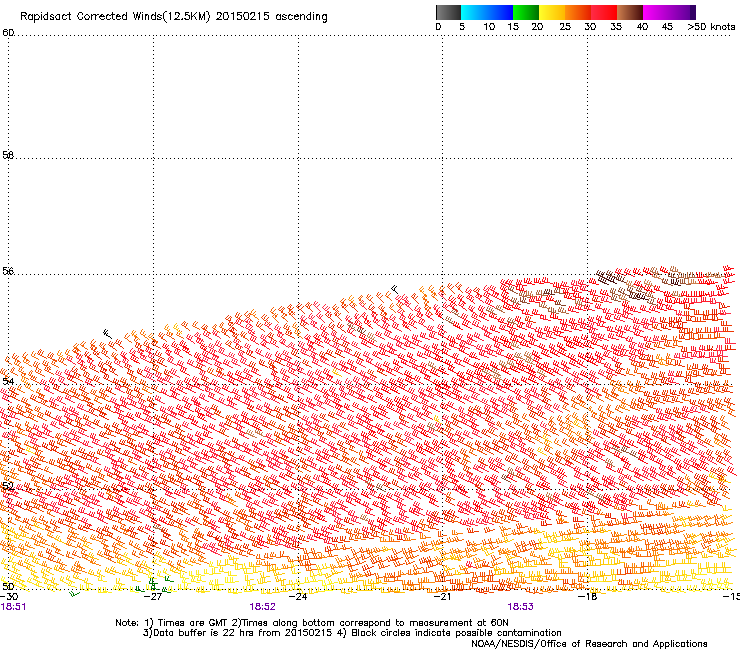
Task: Click the latitude axis label 58
Action: click(8, 155)
